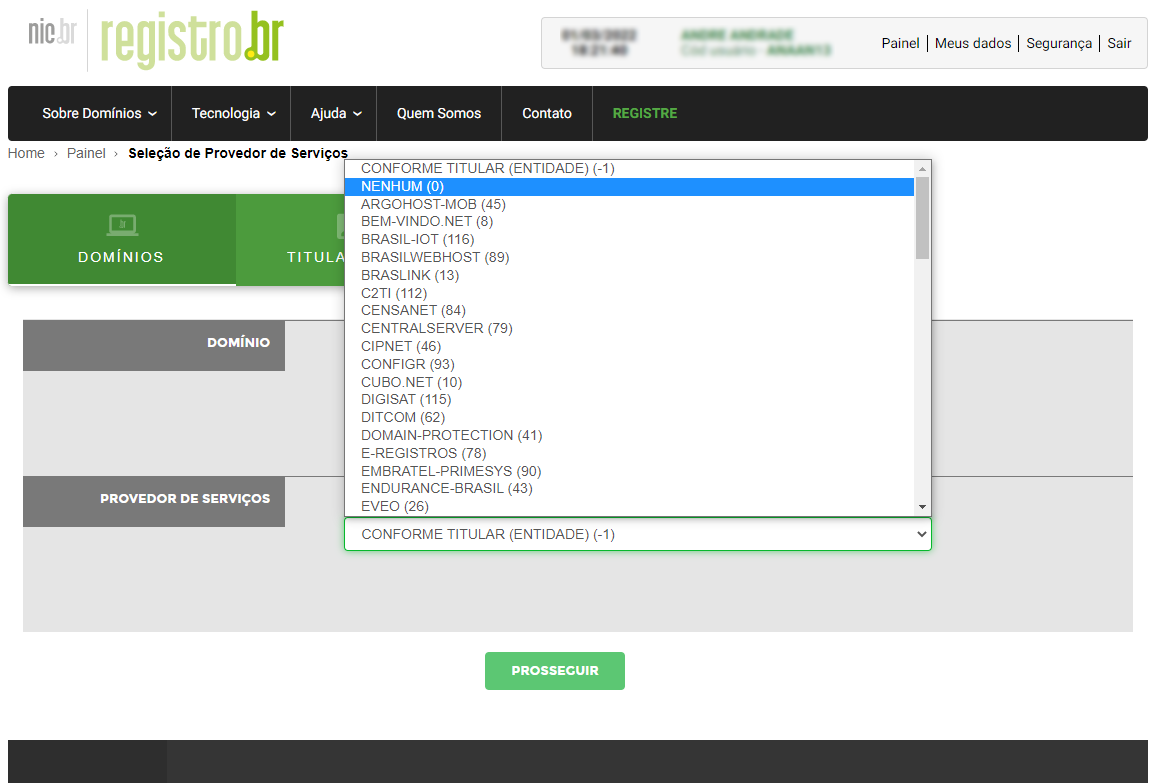Choose DIGISAT (115) from list

[629, 400]
